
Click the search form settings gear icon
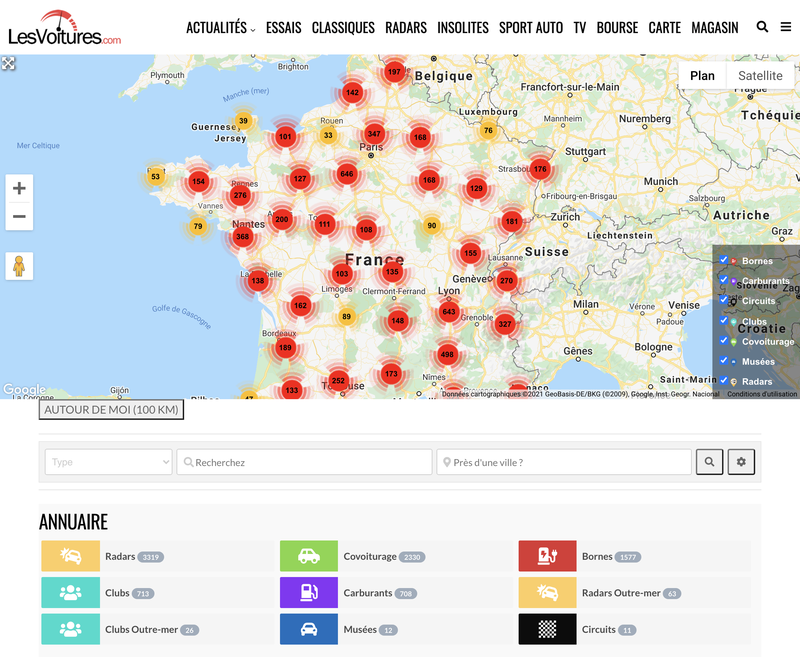click(x=741, y=462)
